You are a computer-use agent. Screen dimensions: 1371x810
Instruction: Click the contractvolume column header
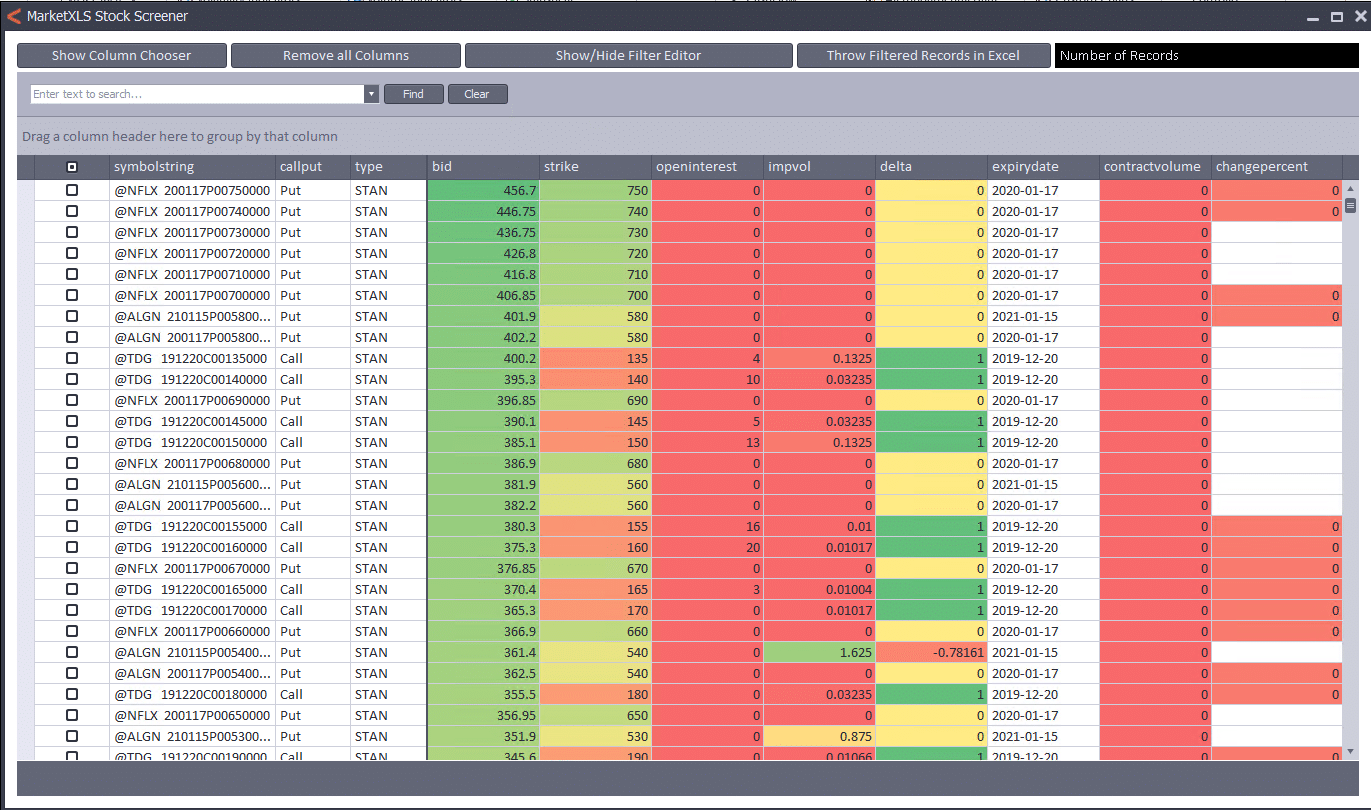tap(1155, 167)
